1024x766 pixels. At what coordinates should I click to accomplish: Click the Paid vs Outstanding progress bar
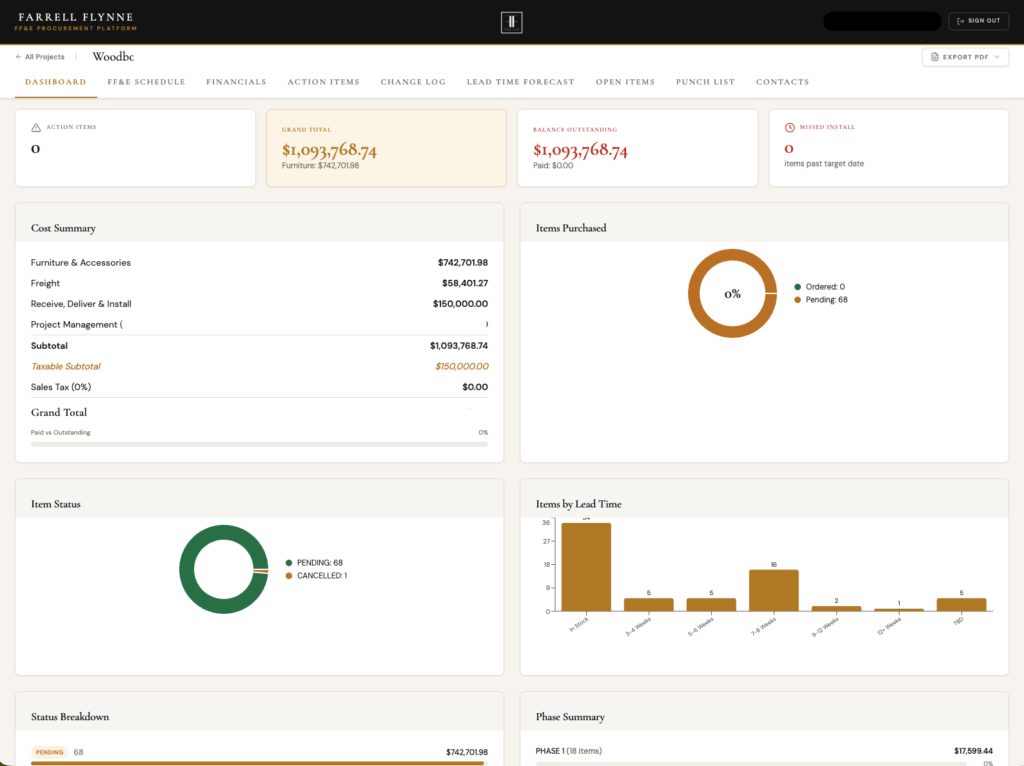pos(259,444)
